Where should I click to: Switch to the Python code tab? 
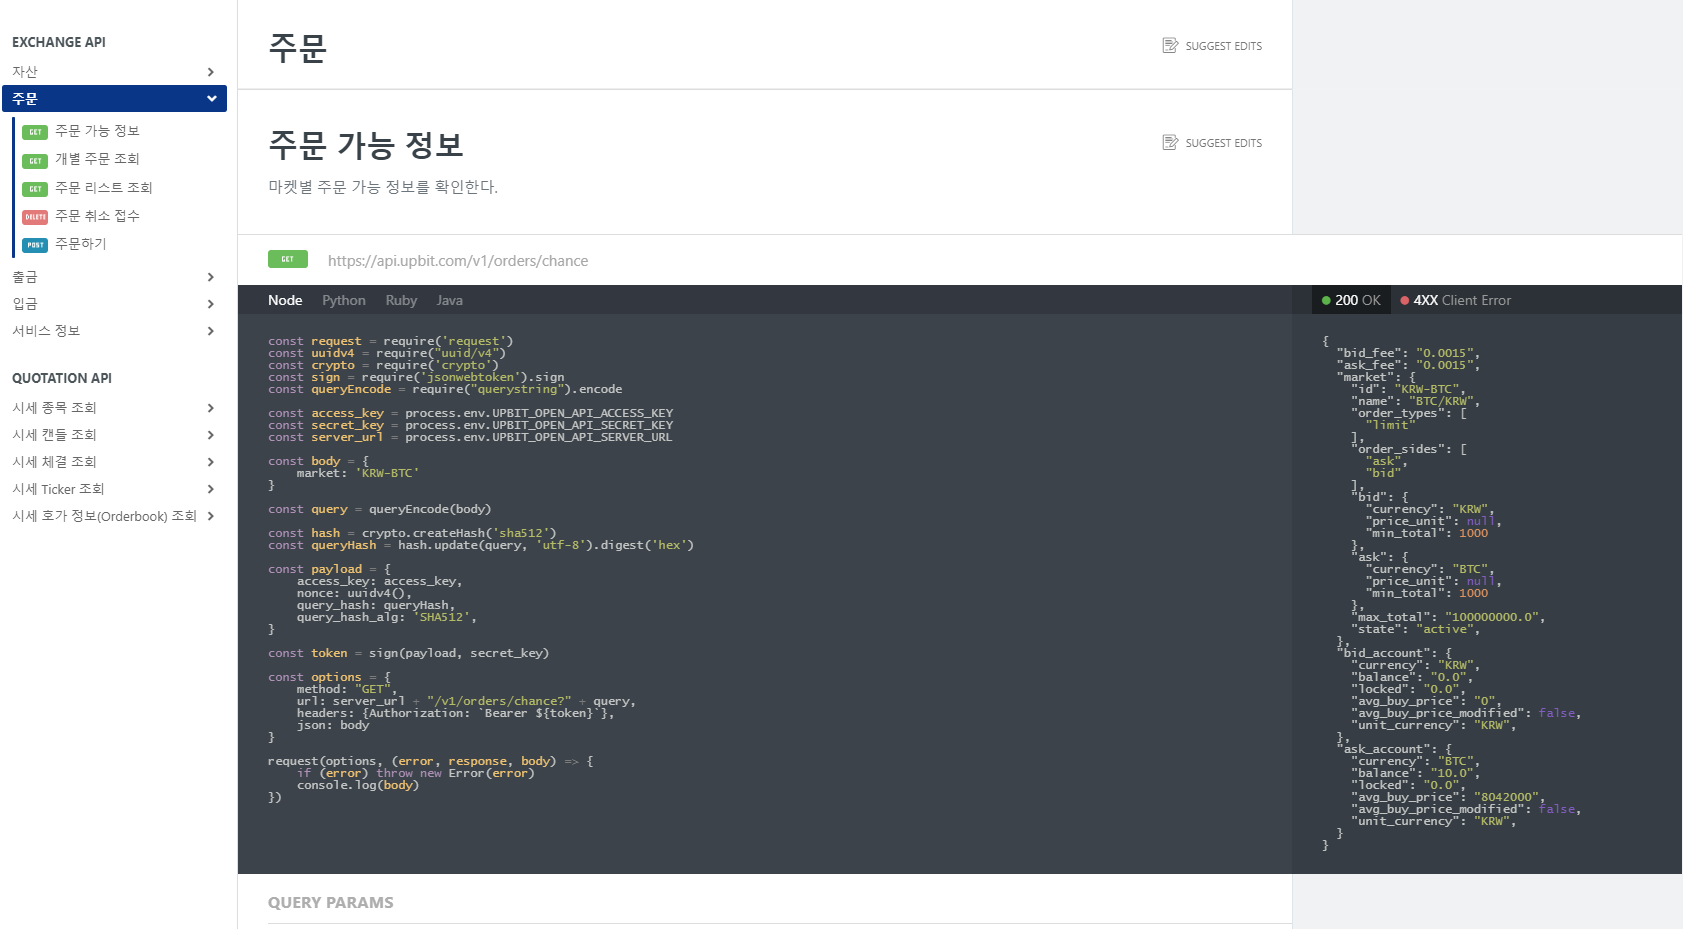click(x=344, y=300)
